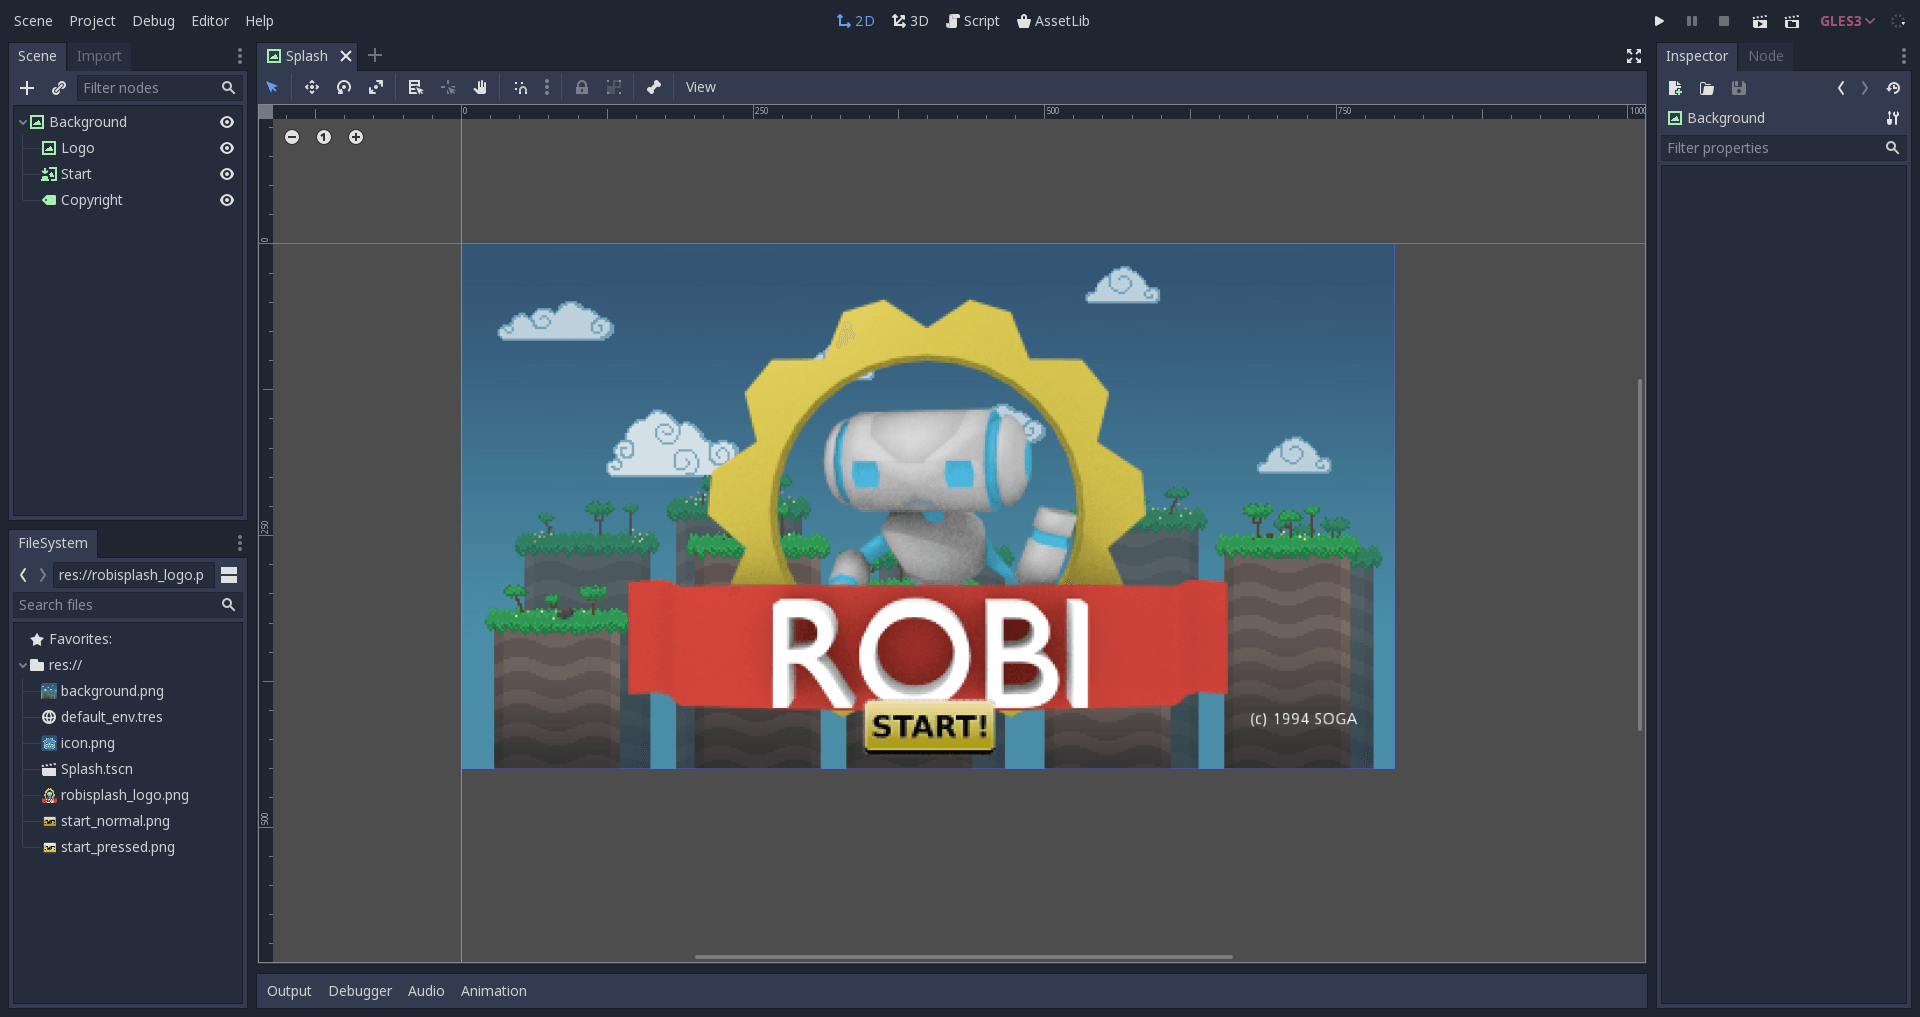This screenshot has height=1017, width=1920.
Task: Collapse the res:// folder
Action: [22, 665]
